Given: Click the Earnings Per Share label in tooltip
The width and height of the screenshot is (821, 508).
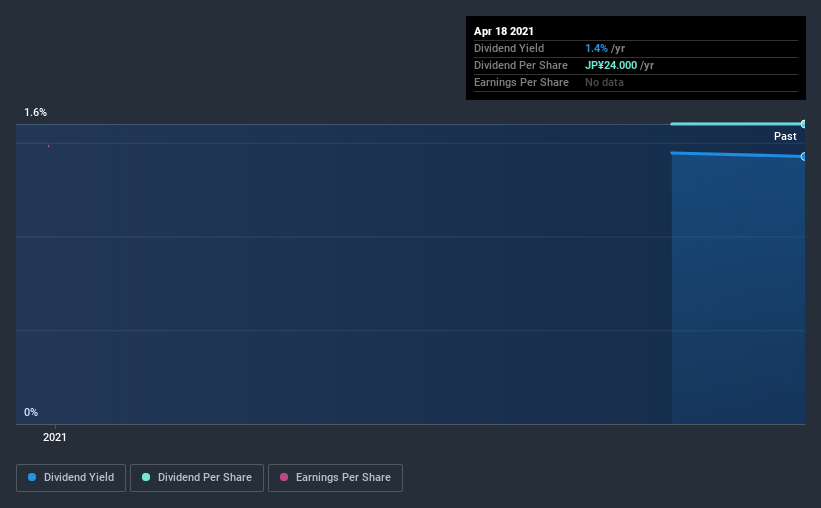Looking at the screenshot, I should [521, 82].
